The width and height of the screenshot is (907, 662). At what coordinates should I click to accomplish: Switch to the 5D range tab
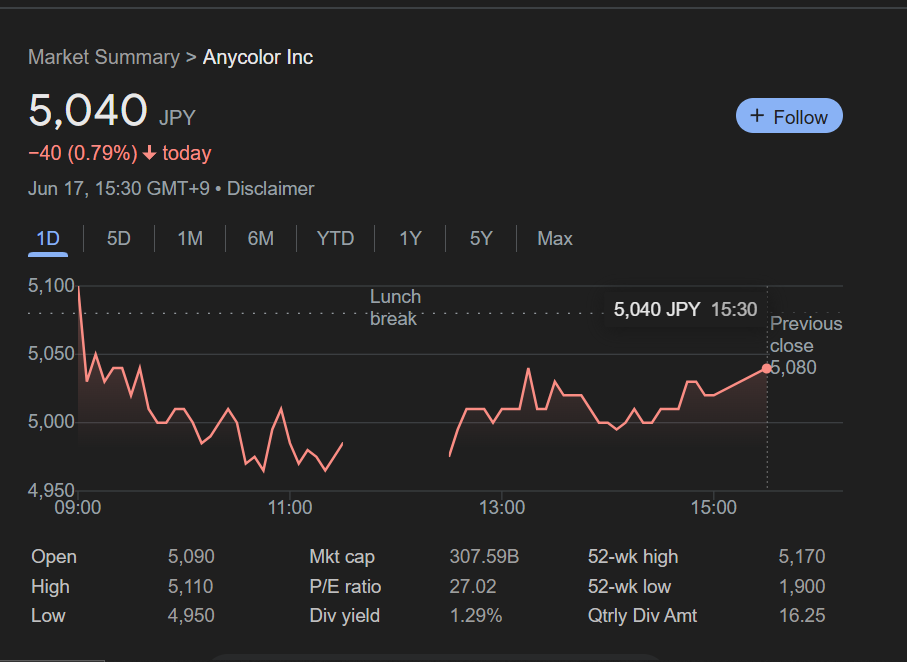pos(119,238)
